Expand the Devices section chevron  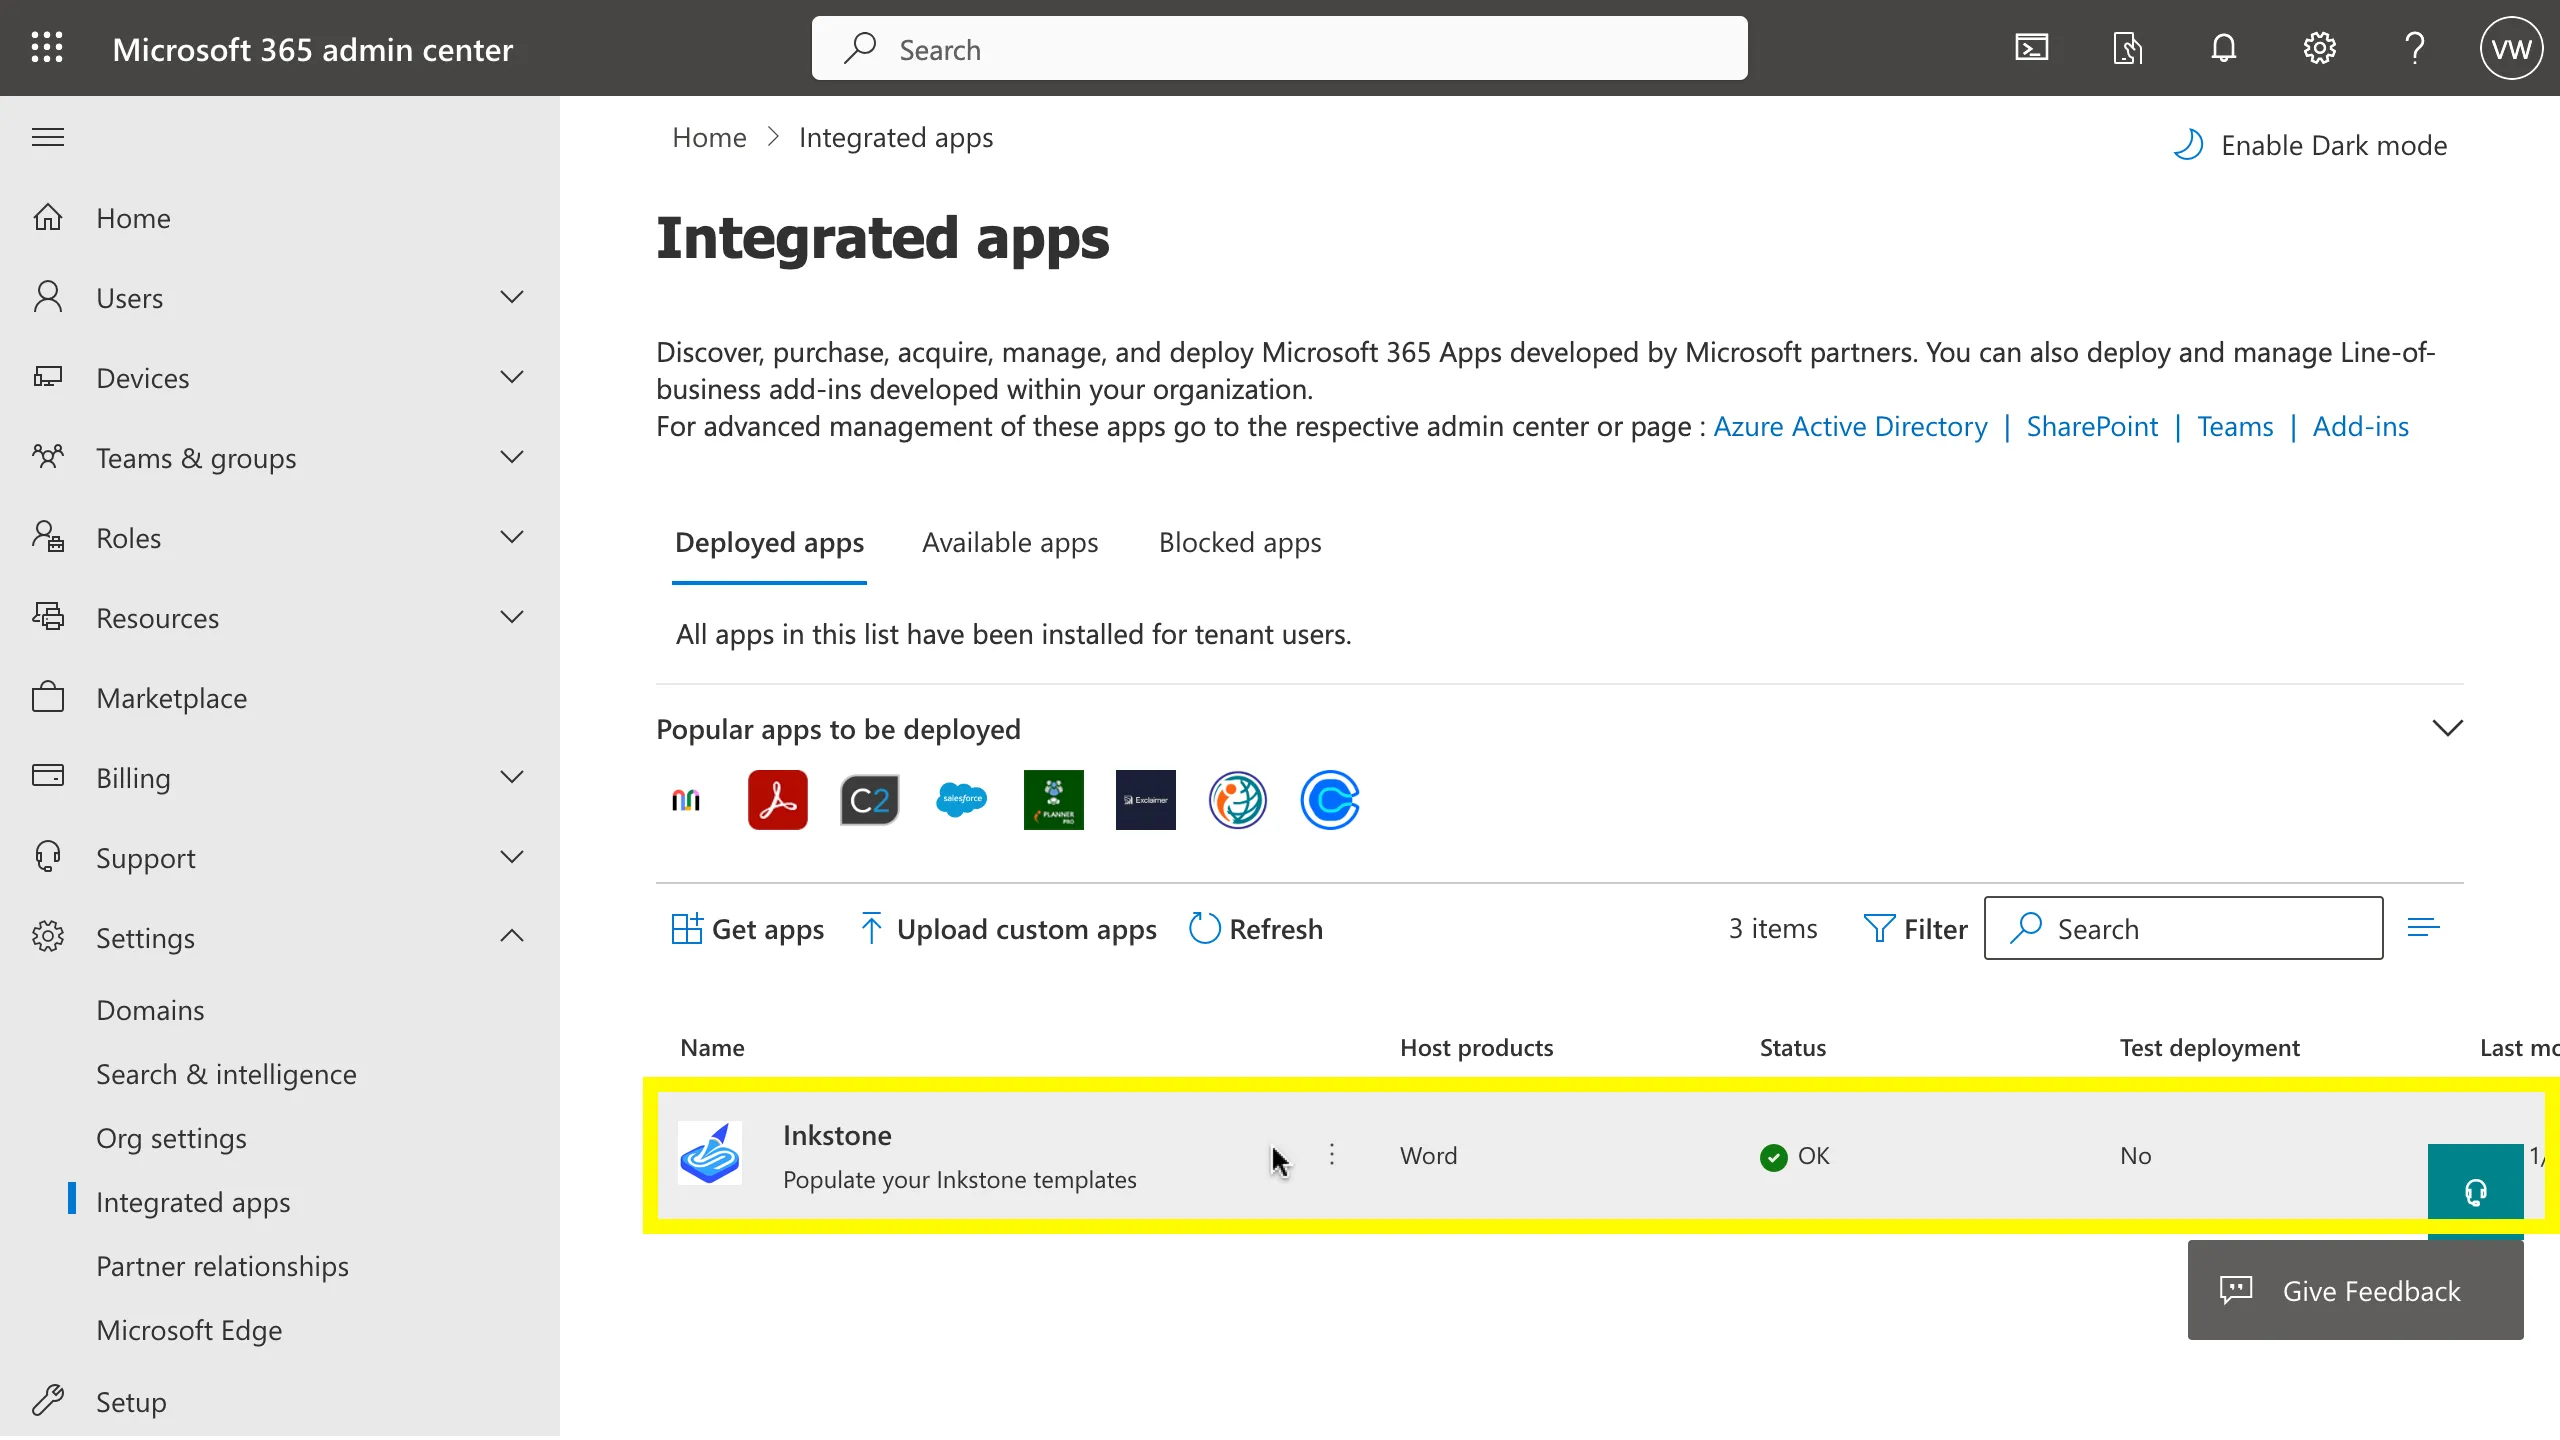coord(512,378)
